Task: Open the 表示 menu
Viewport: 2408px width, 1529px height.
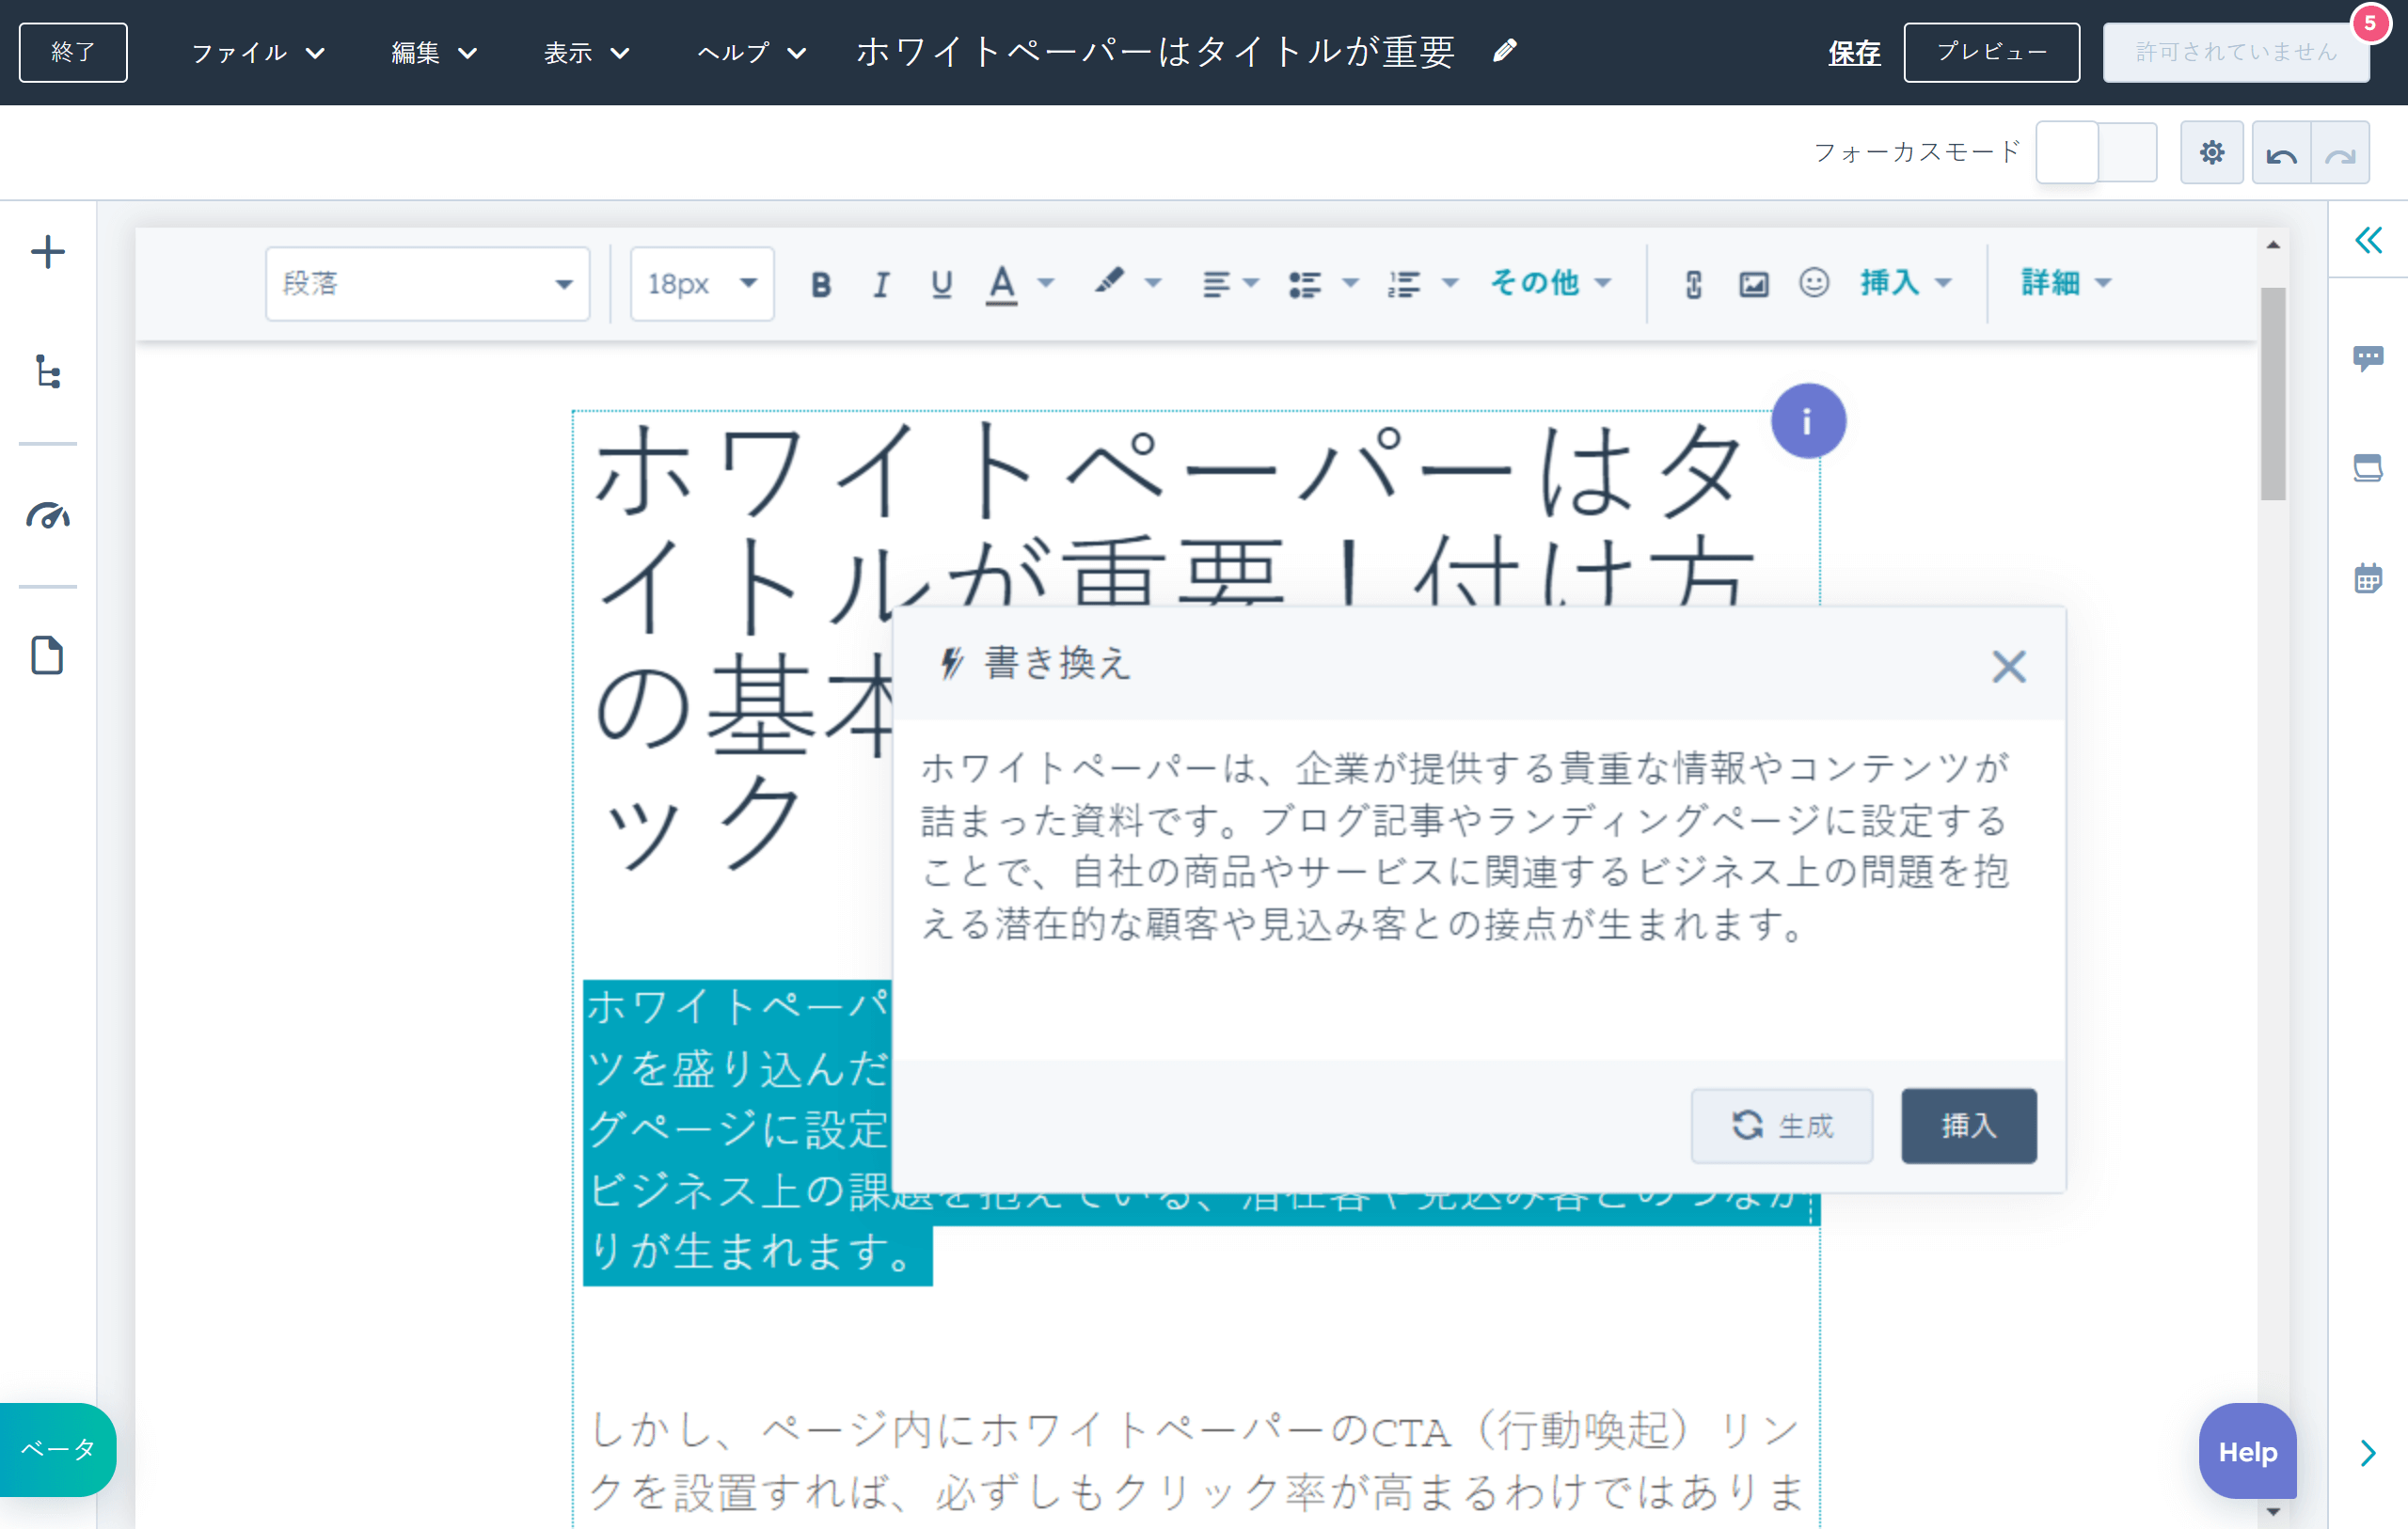Action: click(x=587, y=52)
